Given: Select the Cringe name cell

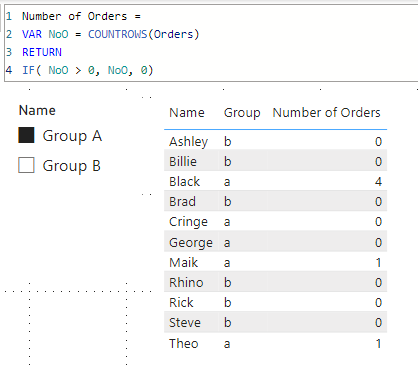Looking at the screenshot, I should pyautogui.click(x=188, y=222).
